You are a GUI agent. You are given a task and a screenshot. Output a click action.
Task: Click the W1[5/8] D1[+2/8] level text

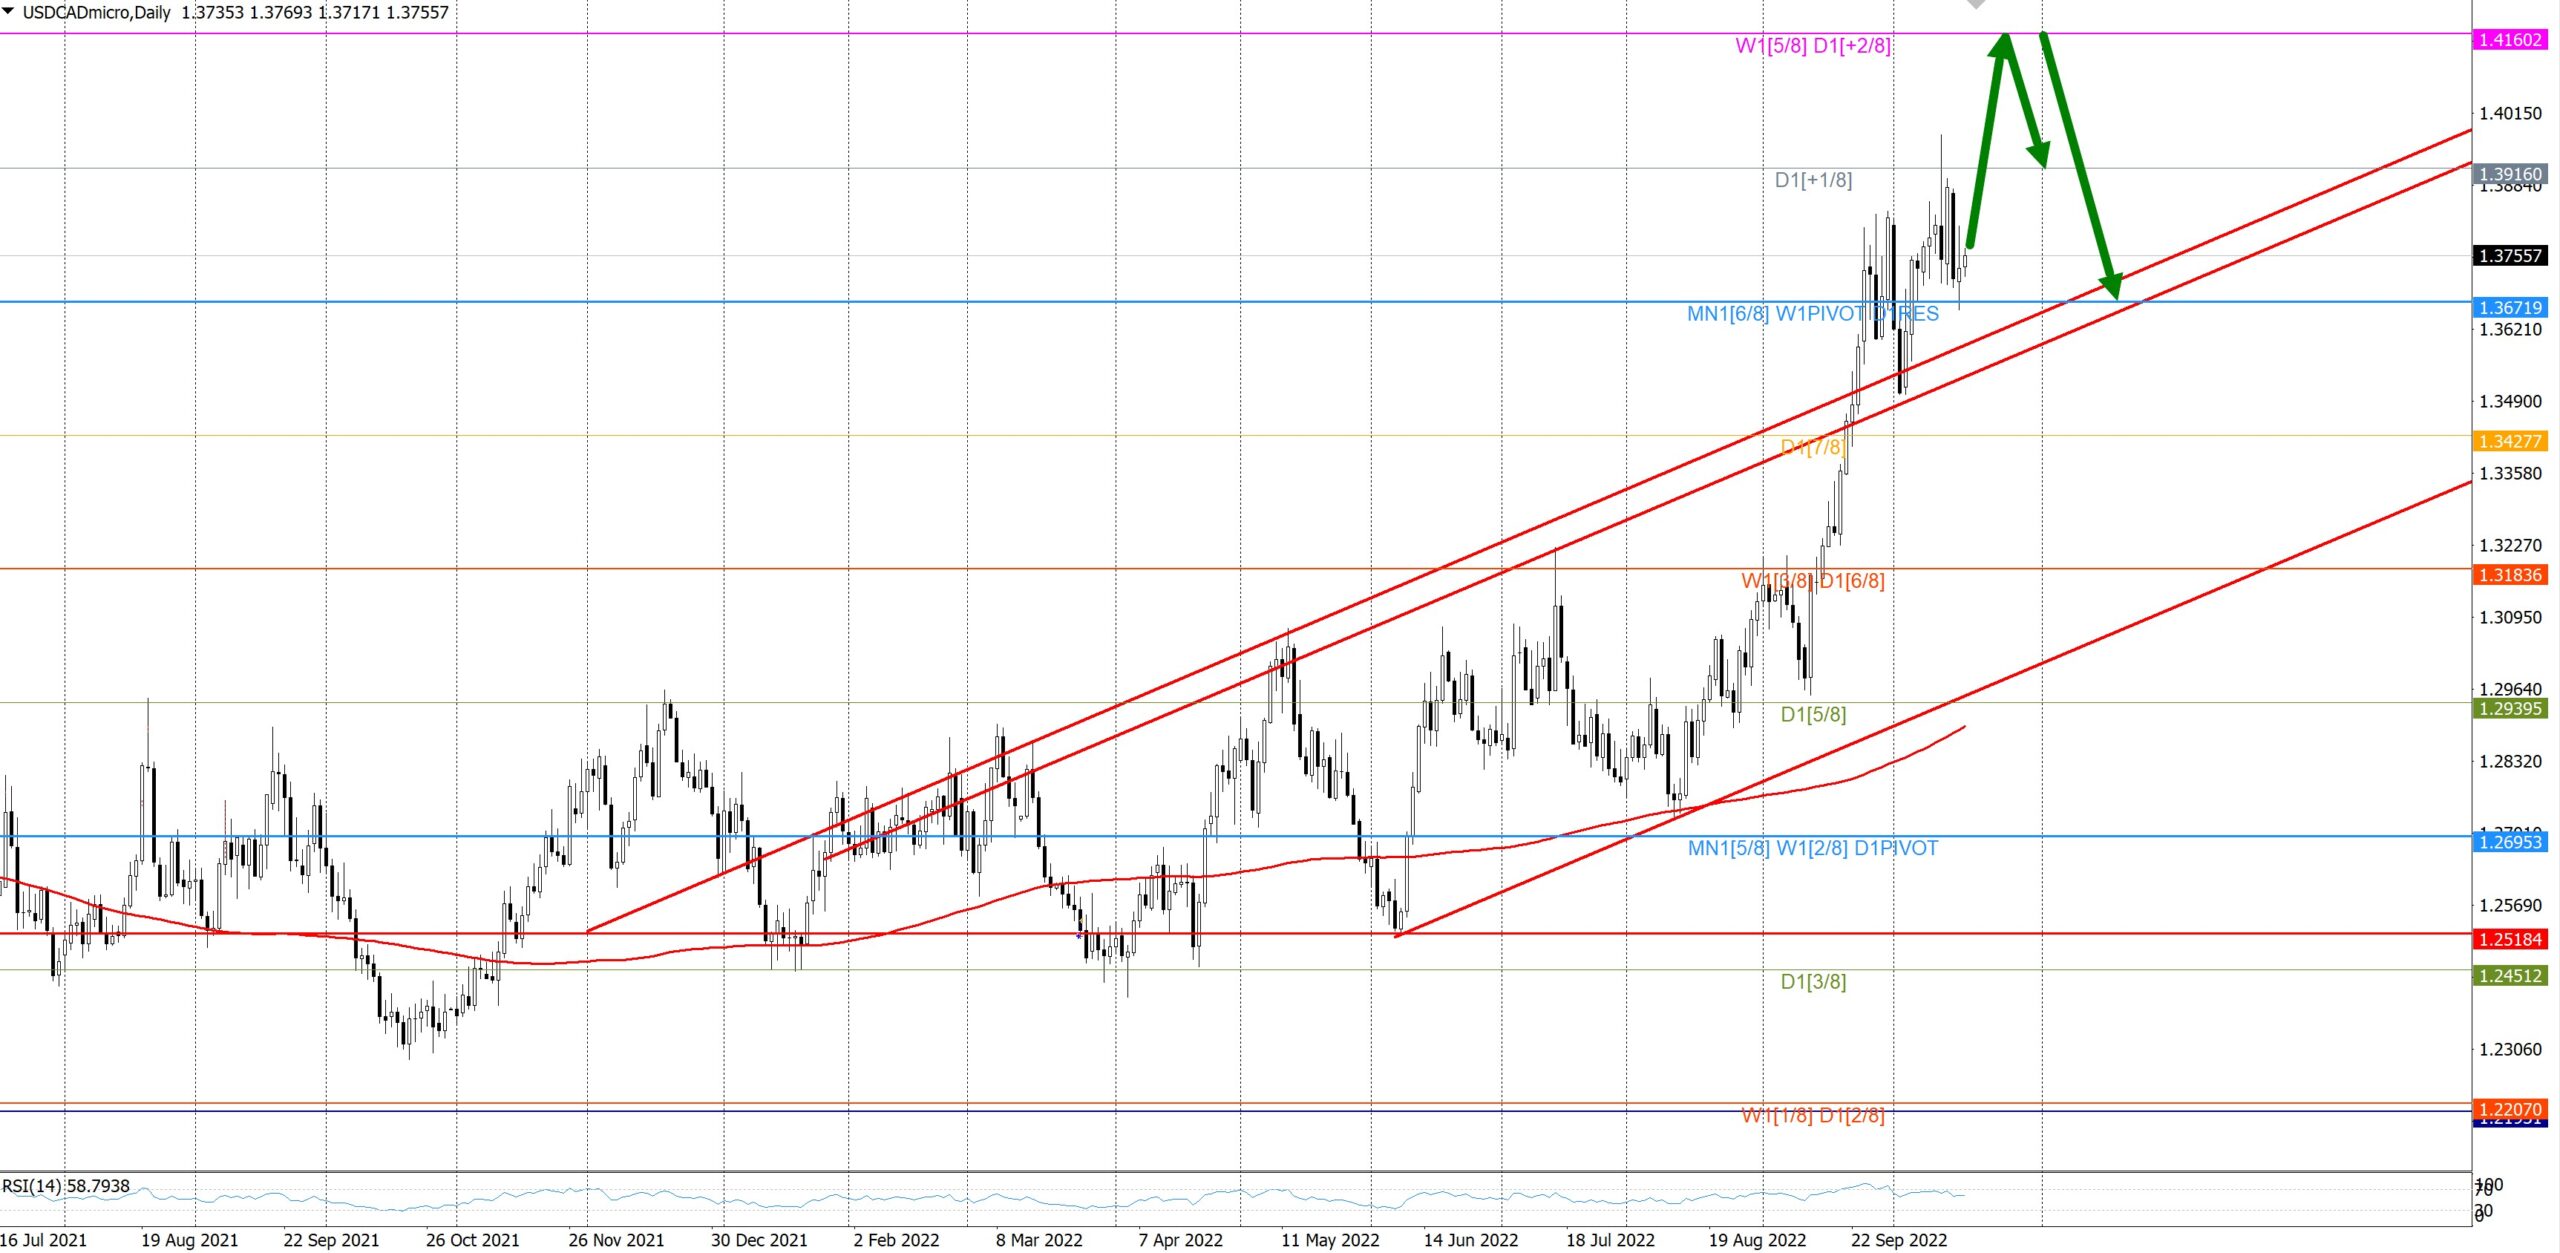(x=1812, y=46)
